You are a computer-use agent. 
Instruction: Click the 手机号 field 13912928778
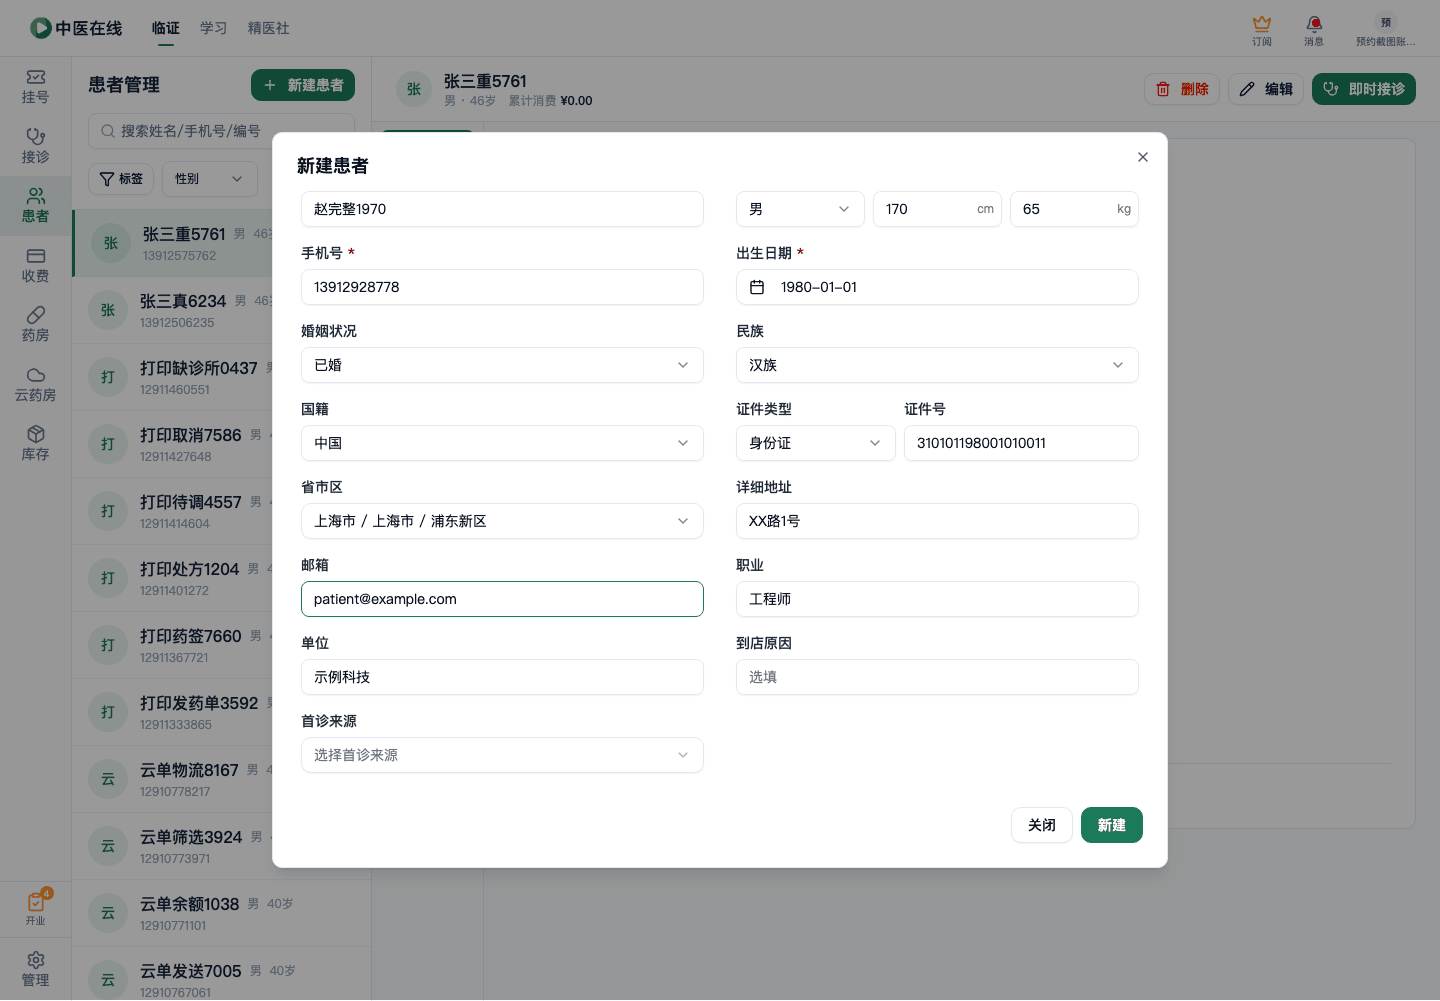(x=502, y=287)
